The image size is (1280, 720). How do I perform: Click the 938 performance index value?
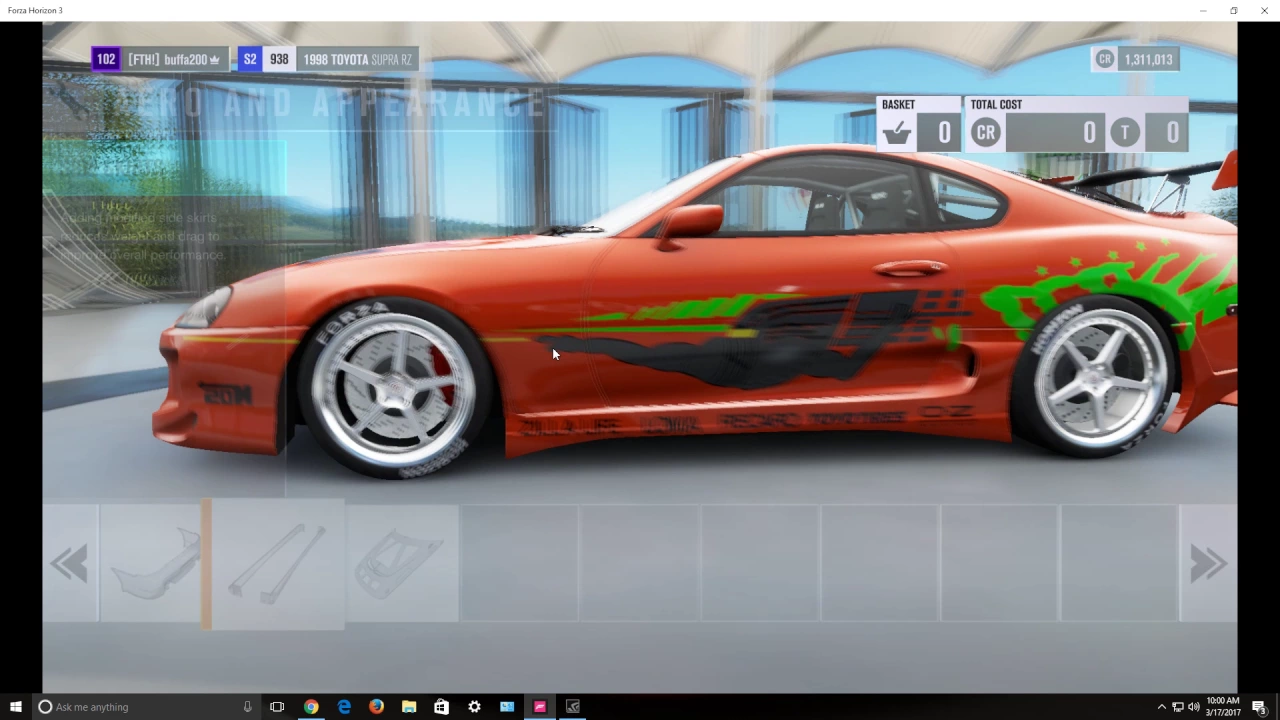279,60
